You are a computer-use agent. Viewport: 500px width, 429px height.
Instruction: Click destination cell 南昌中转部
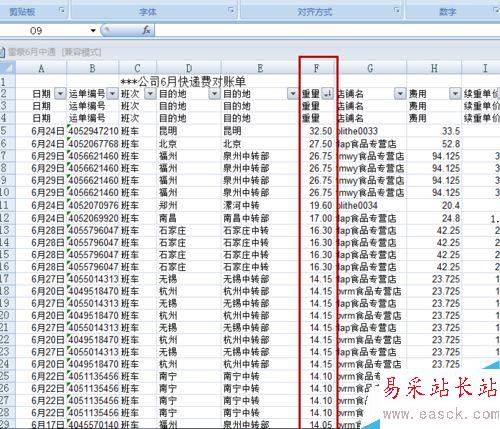point(260,218)
